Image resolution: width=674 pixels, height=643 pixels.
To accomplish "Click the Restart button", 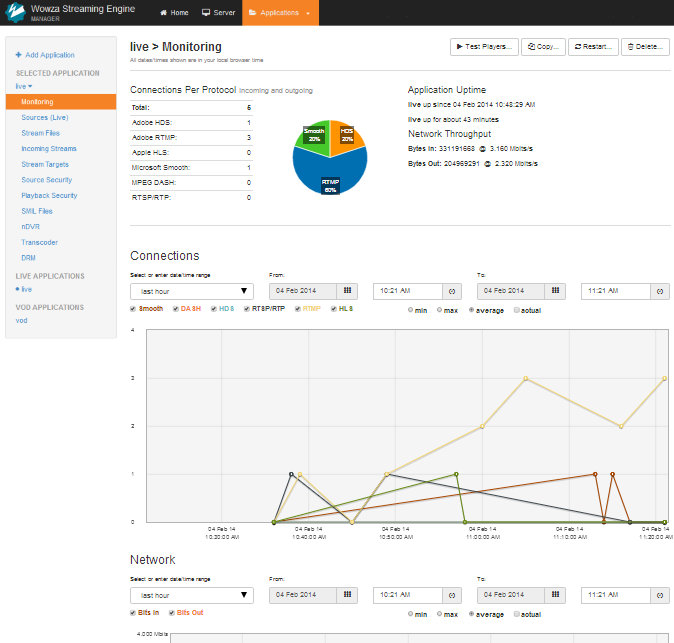I will [593, 47].
